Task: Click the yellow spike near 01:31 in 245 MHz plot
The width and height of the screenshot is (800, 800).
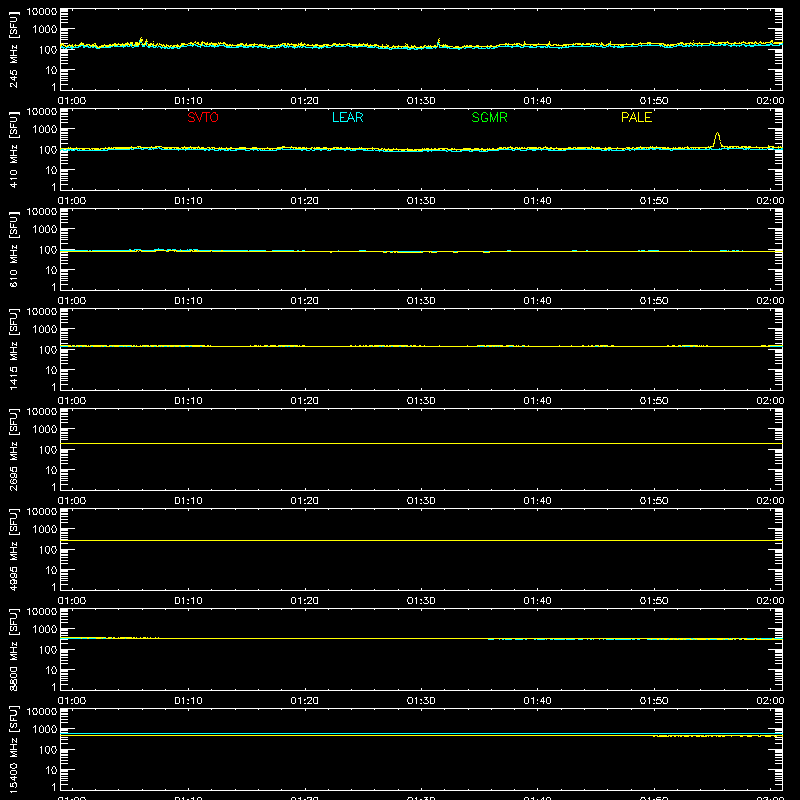Action: 439,41
